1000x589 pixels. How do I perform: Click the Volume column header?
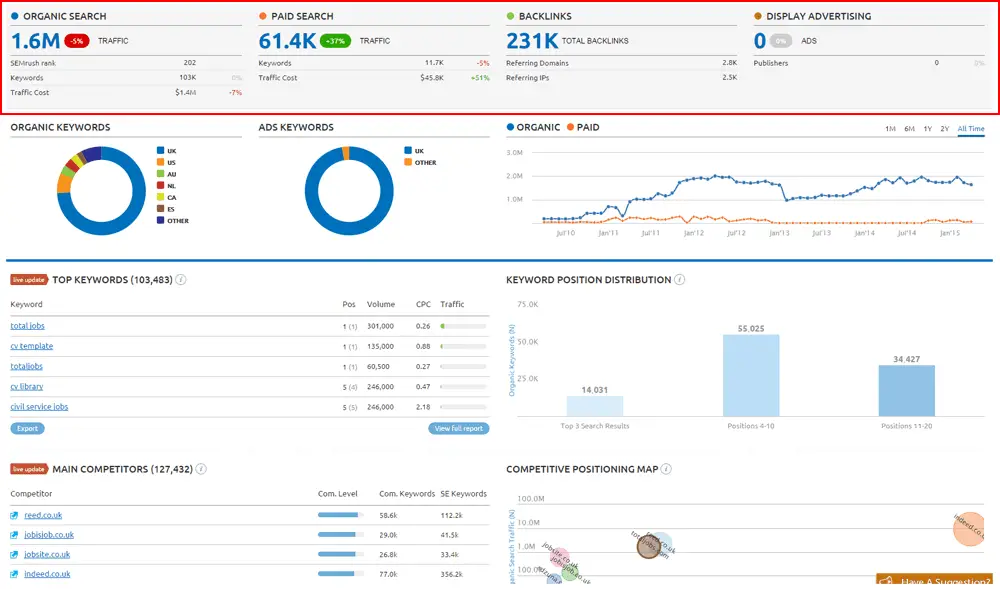coord(381,305)
